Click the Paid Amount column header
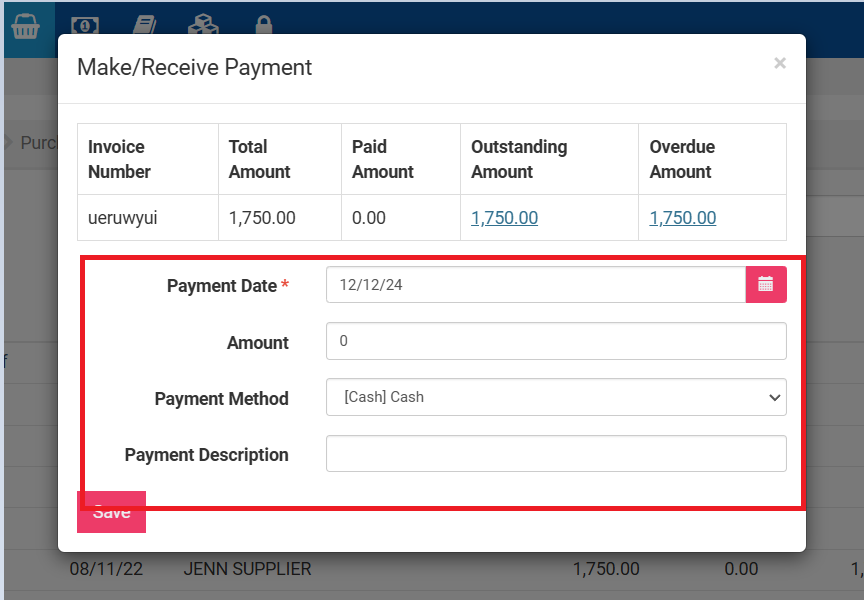Screen dimensions: 864x600 coord(401,159)
